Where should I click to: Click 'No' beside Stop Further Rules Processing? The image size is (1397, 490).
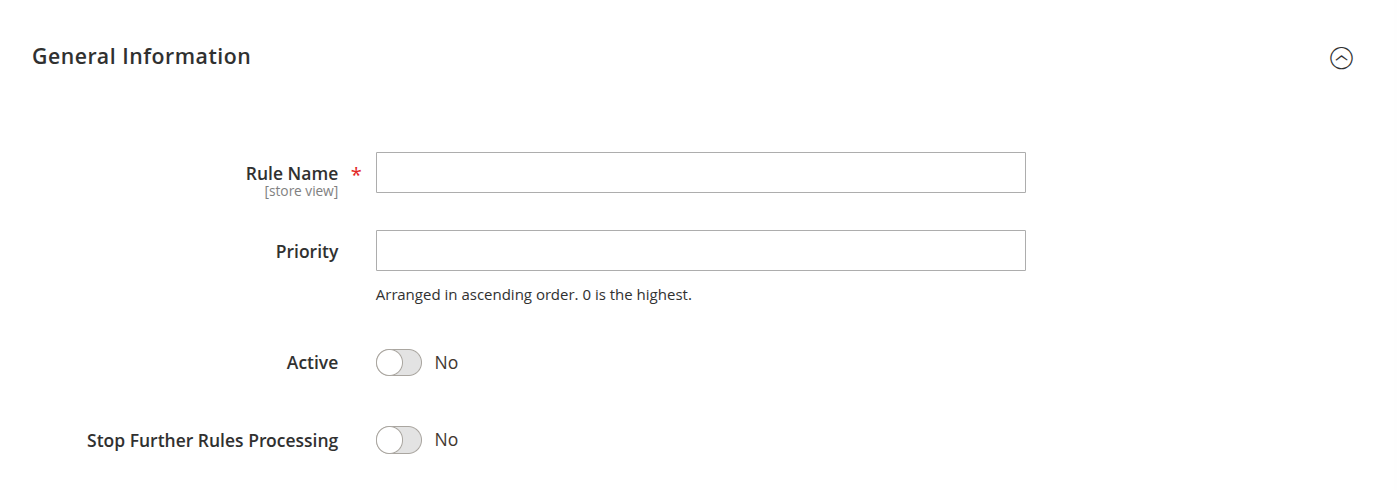point(446,440)
